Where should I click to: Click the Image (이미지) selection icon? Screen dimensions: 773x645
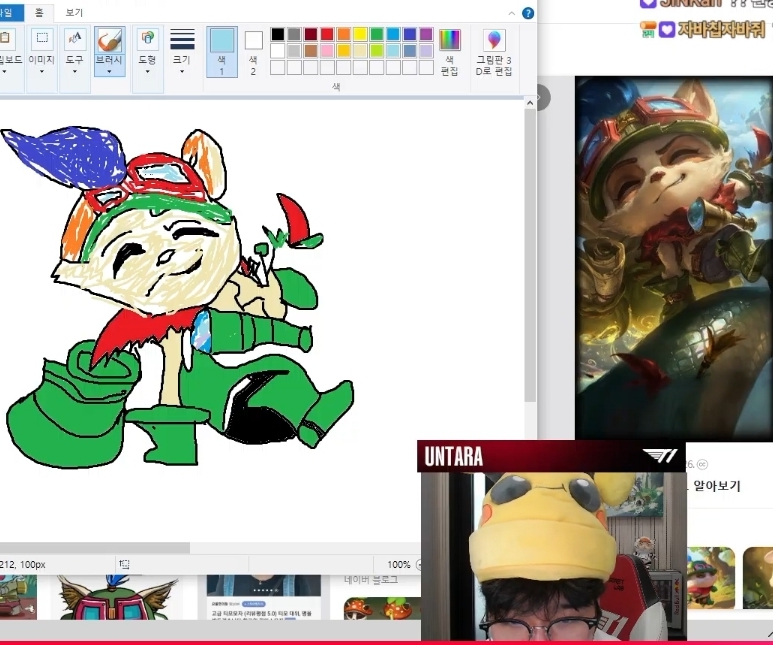42,40
